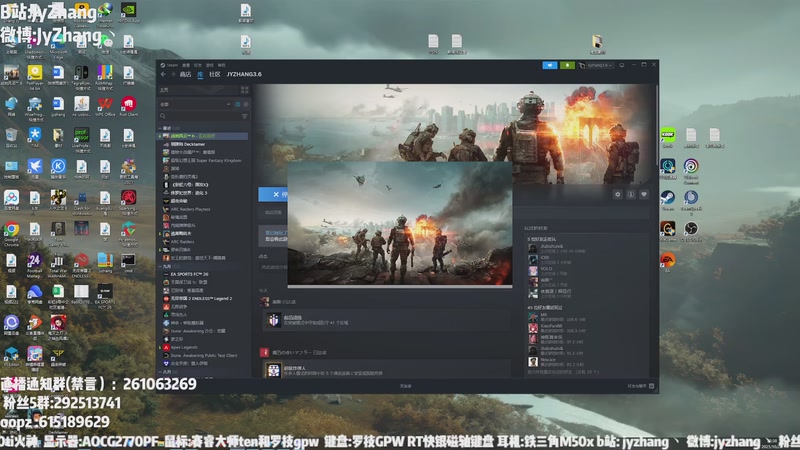Select ARC Raiders in the game list
Image resolution: width=800 pixels, height=450 pixels.
point(179,242)
